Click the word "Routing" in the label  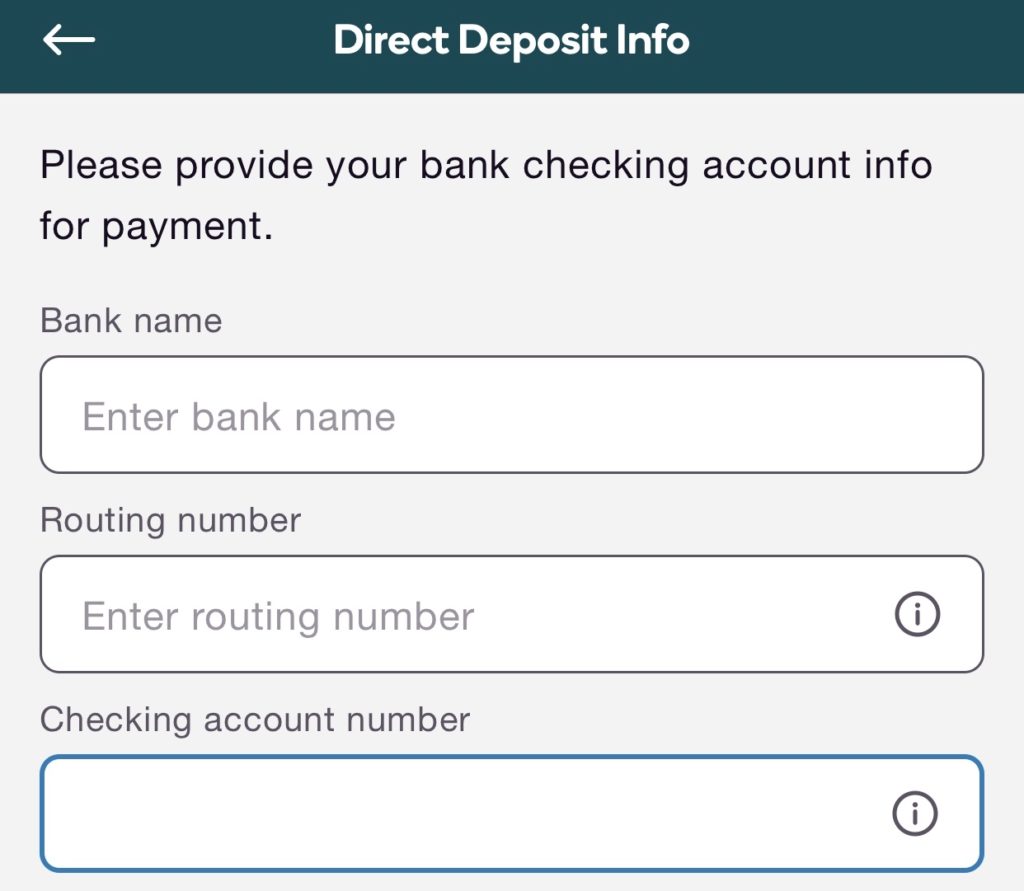click(103, 521)
